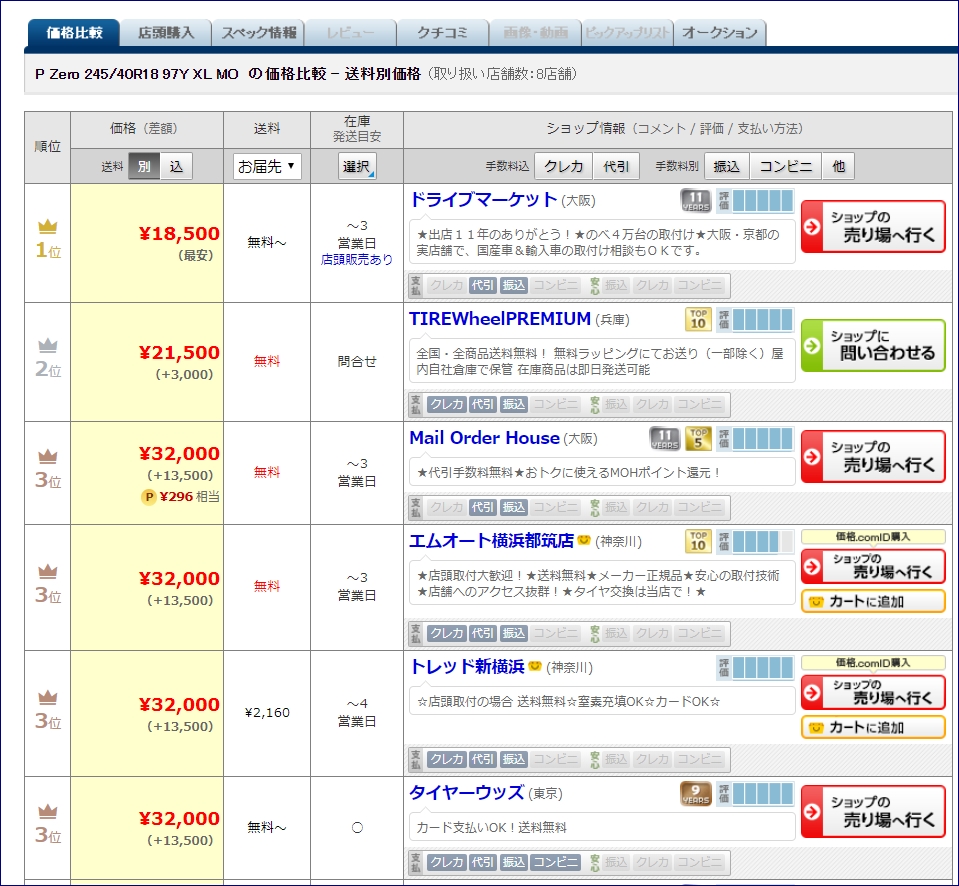Viewport: 959px width, 886px height.
Task: Click カートに追加 for エムオート横浜都筑店
Action: click(x=873, y=602)
